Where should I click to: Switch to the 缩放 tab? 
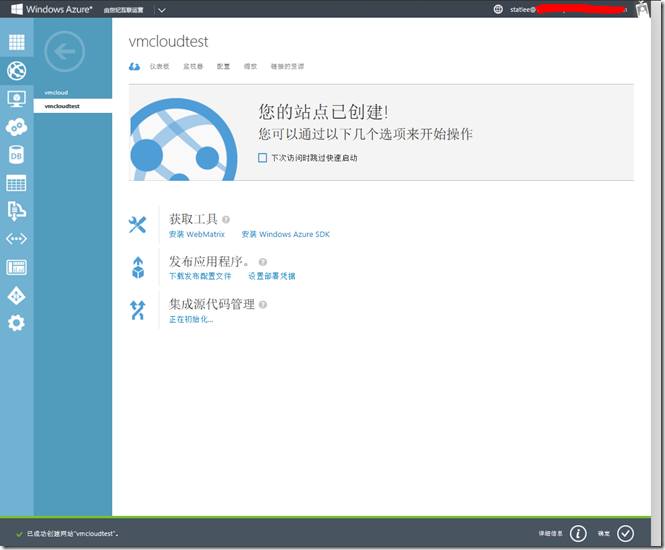(250, 66)
